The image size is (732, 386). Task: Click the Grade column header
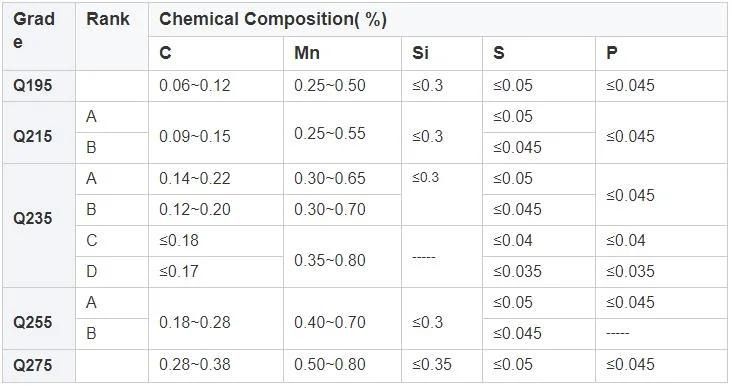39,36
